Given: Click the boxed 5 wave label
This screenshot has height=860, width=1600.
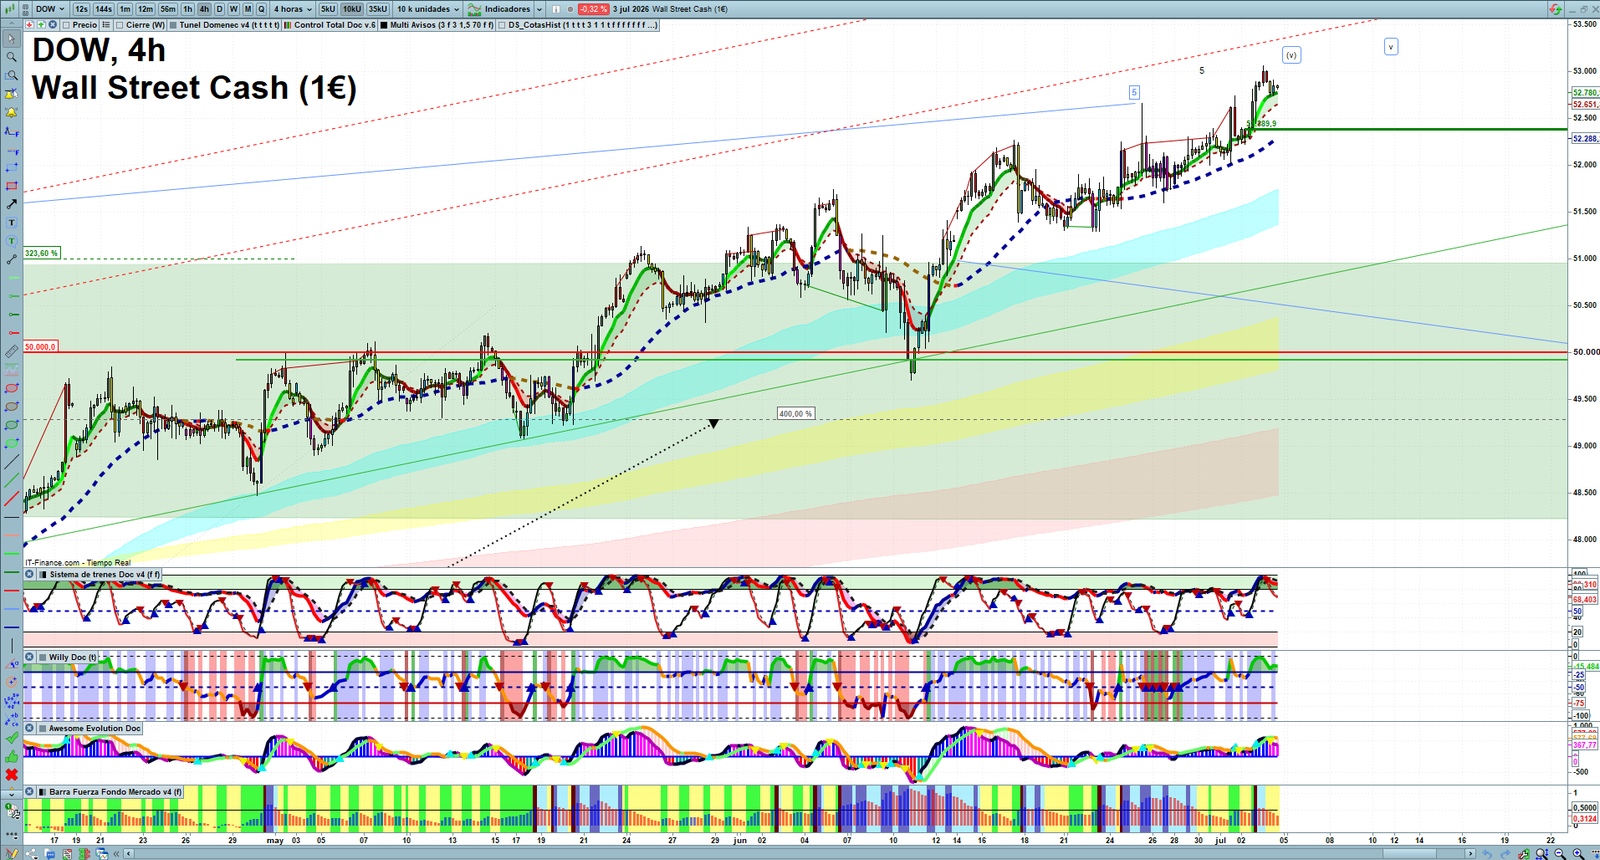Looking at the screenshot, I should click(x=1134, y=93).
